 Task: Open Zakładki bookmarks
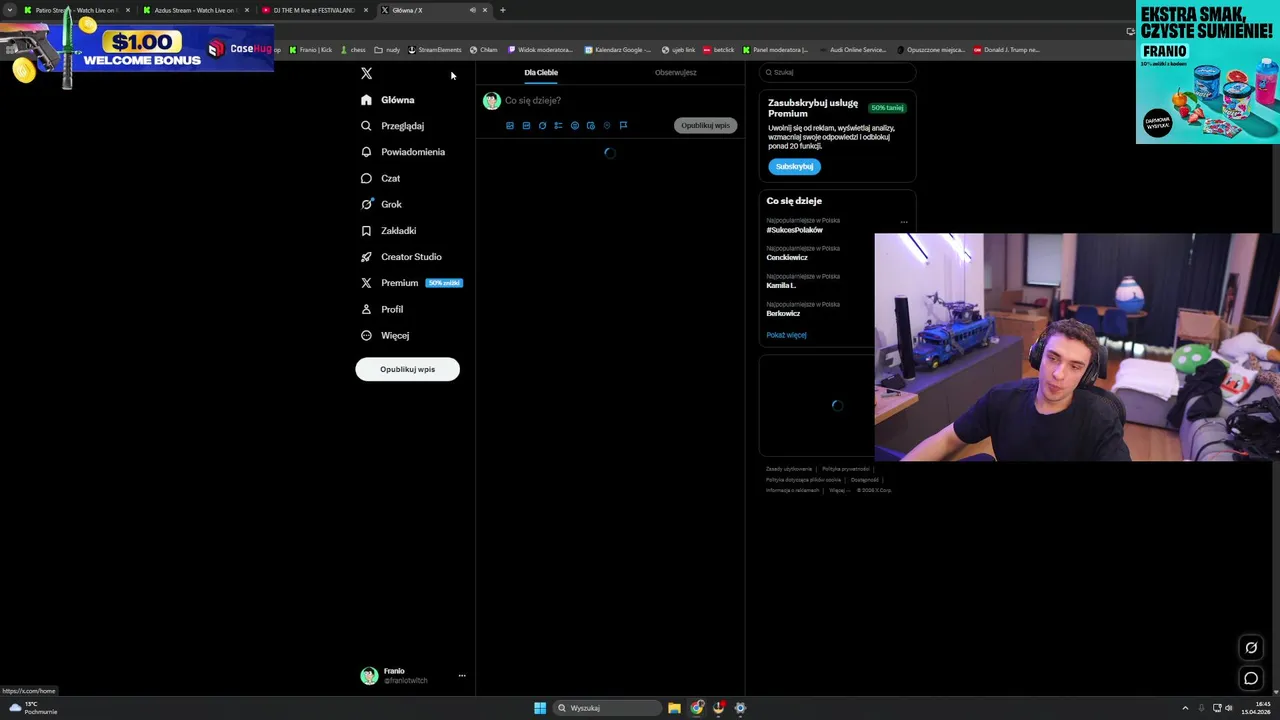388,230
